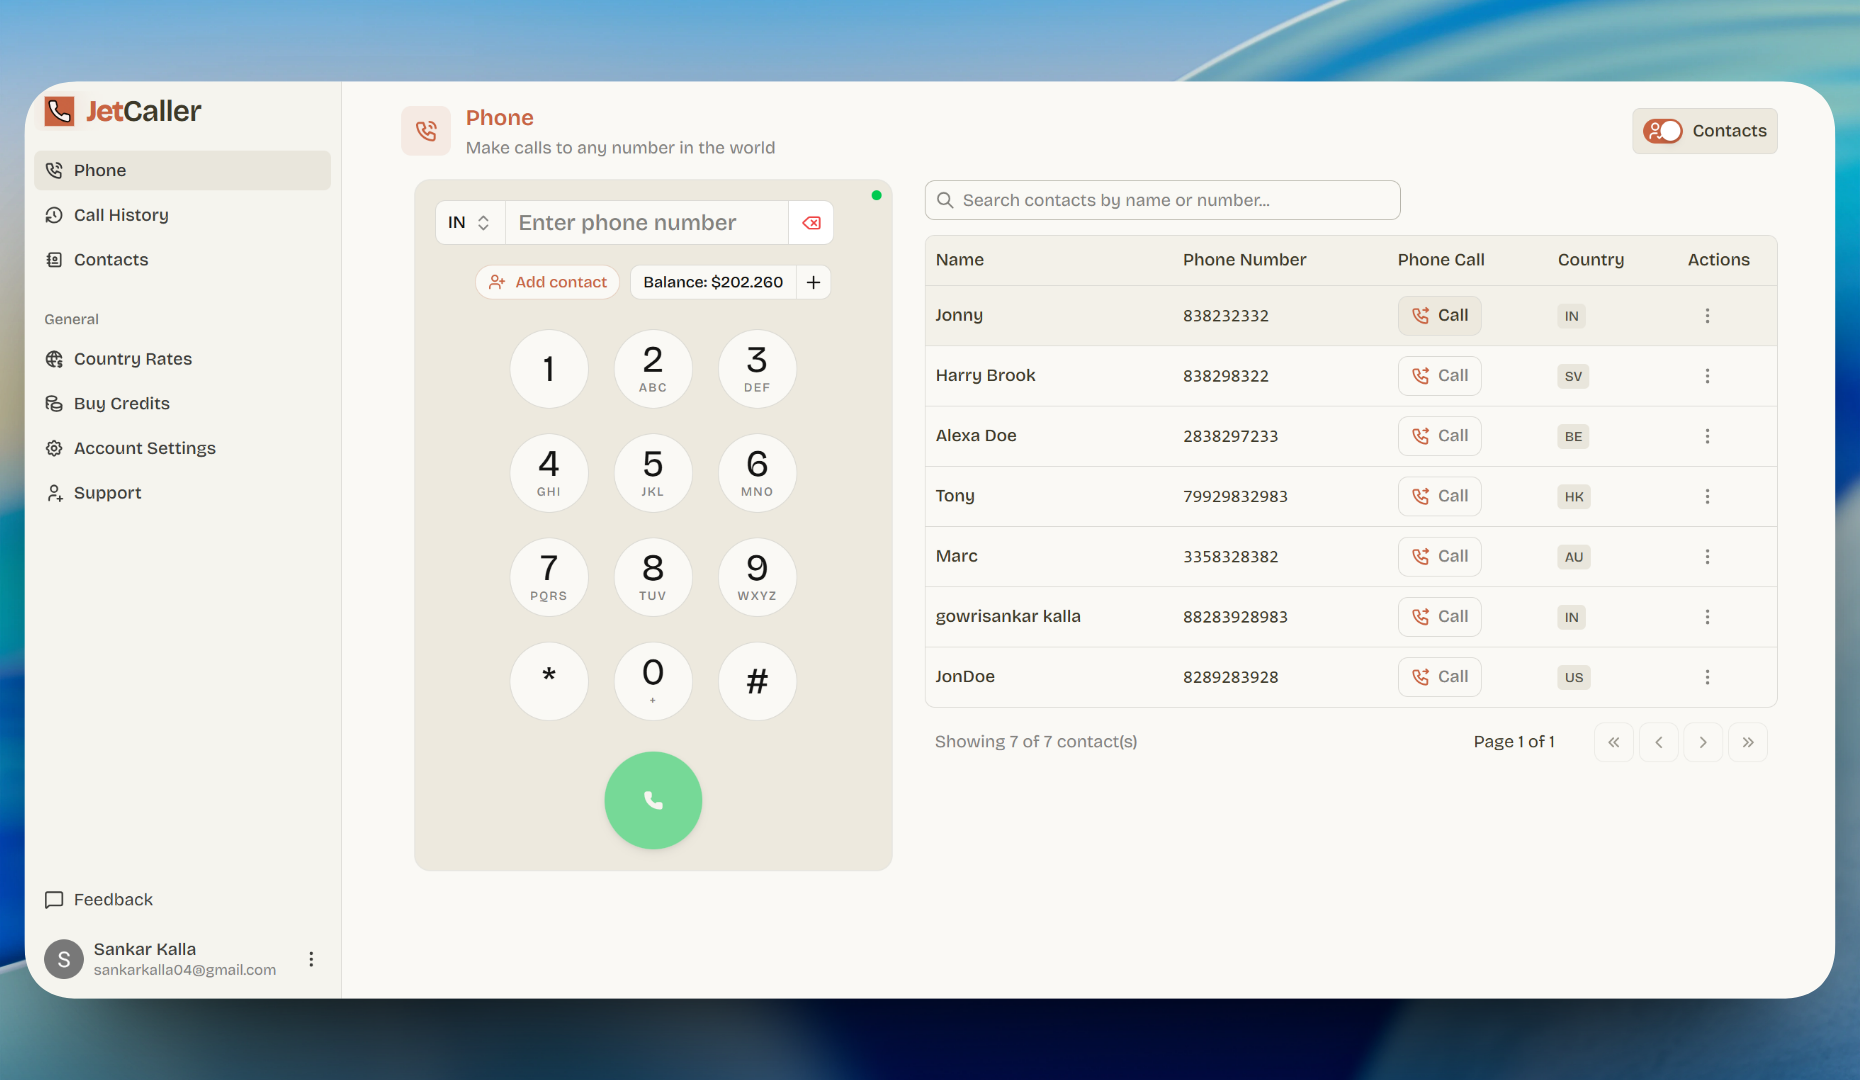The width and height of the screenshot is (1860, 1080).
Task: Open three-dot menu next to Sankar Kalla
Action: pos(311,959)
